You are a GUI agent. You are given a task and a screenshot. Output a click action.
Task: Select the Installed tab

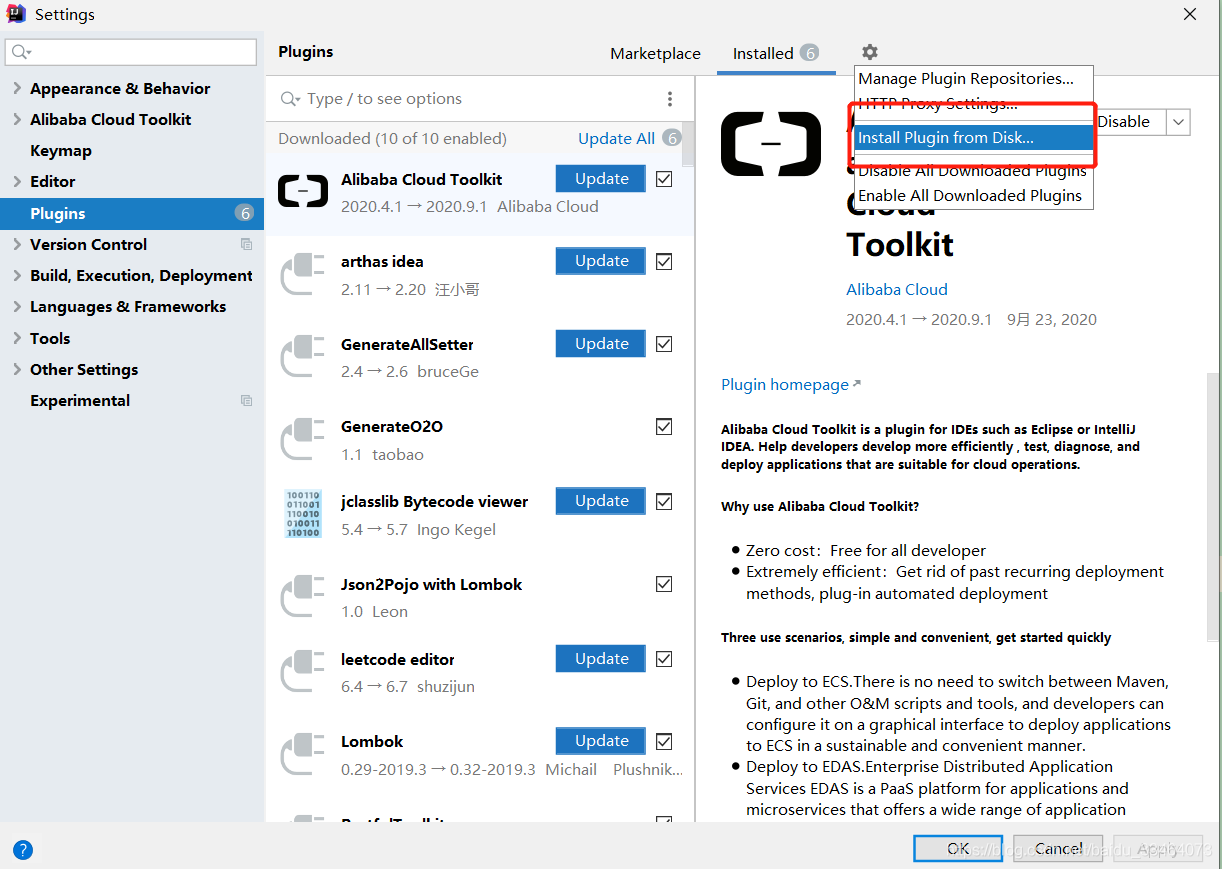tap(776, 54)
